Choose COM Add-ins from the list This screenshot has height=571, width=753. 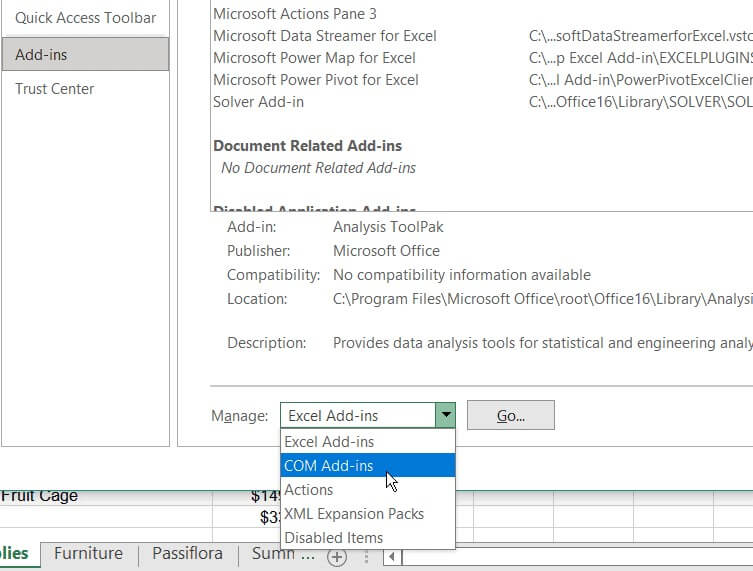(368, 465)
